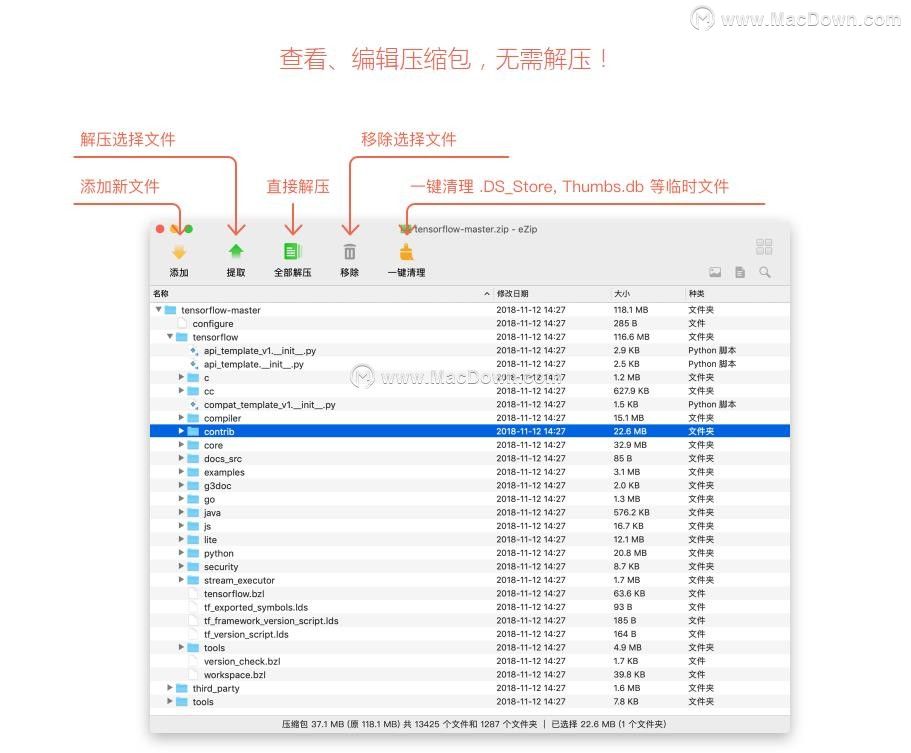The height and width of the screenshot is (753, 911).
Task: Collapse the tensorflow subfolder triangle
Action: 170,336
